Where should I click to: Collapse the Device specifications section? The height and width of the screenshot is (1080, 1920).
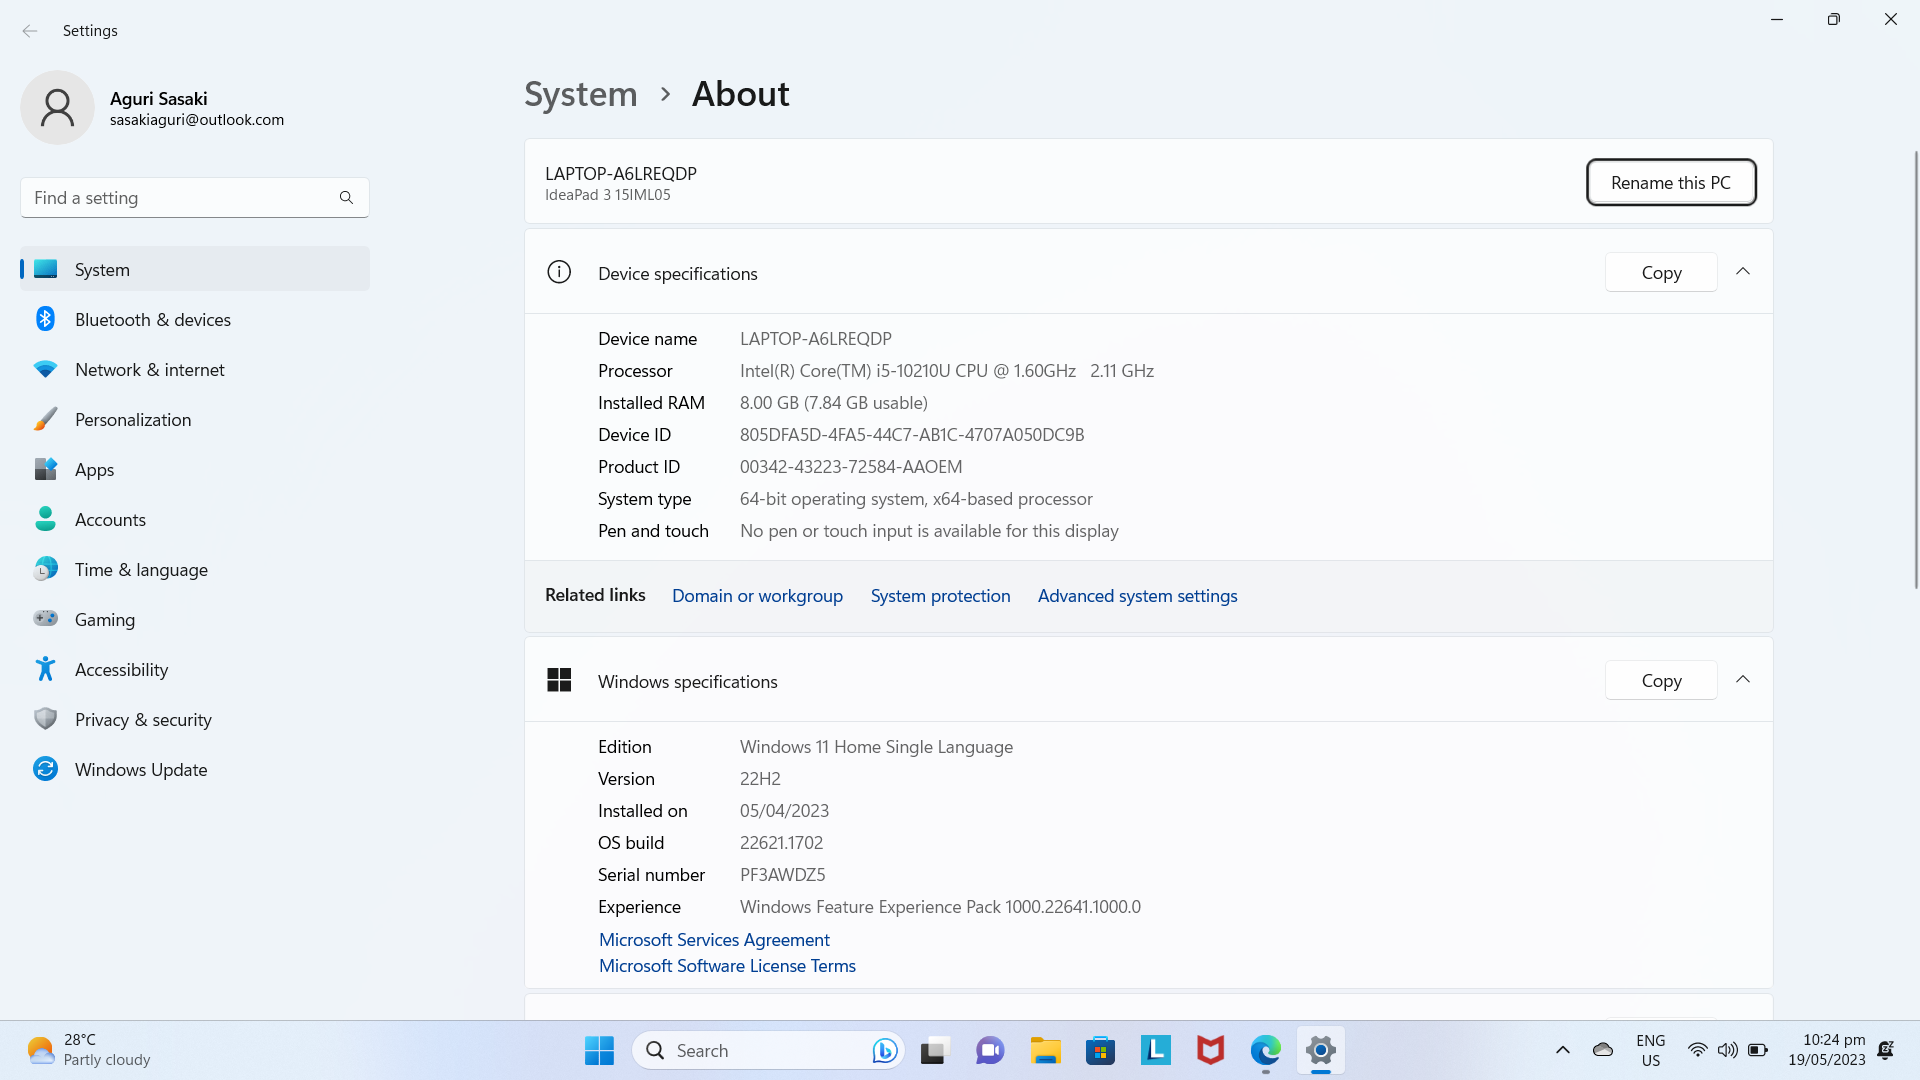pyautogui.click(x=1743, y=271)
